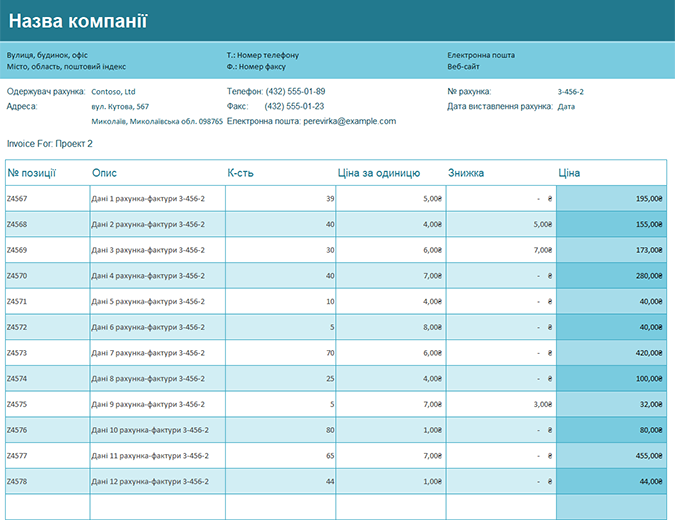Click the address 'вул. Кутова, 567'

pyautogui.click(x=120, y=107)
